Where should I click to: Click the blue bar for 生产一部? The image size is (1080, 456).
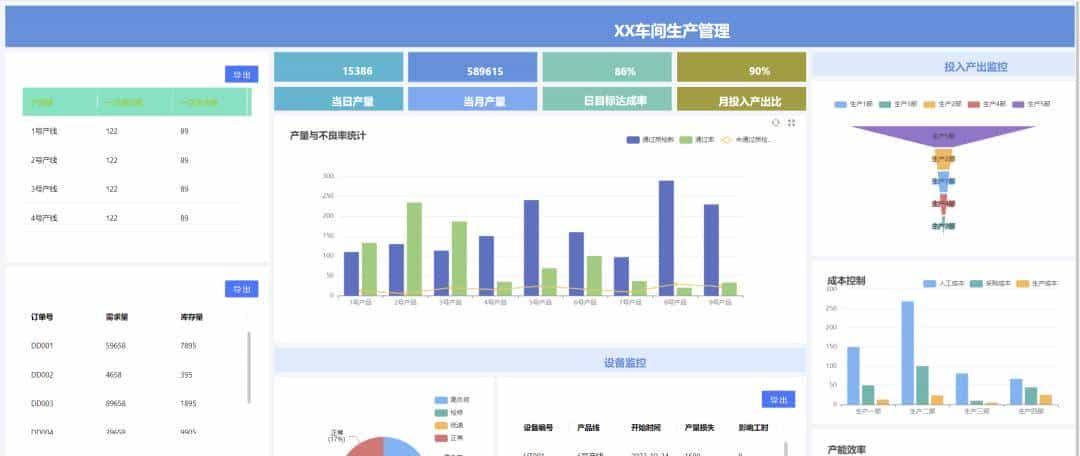853,375
